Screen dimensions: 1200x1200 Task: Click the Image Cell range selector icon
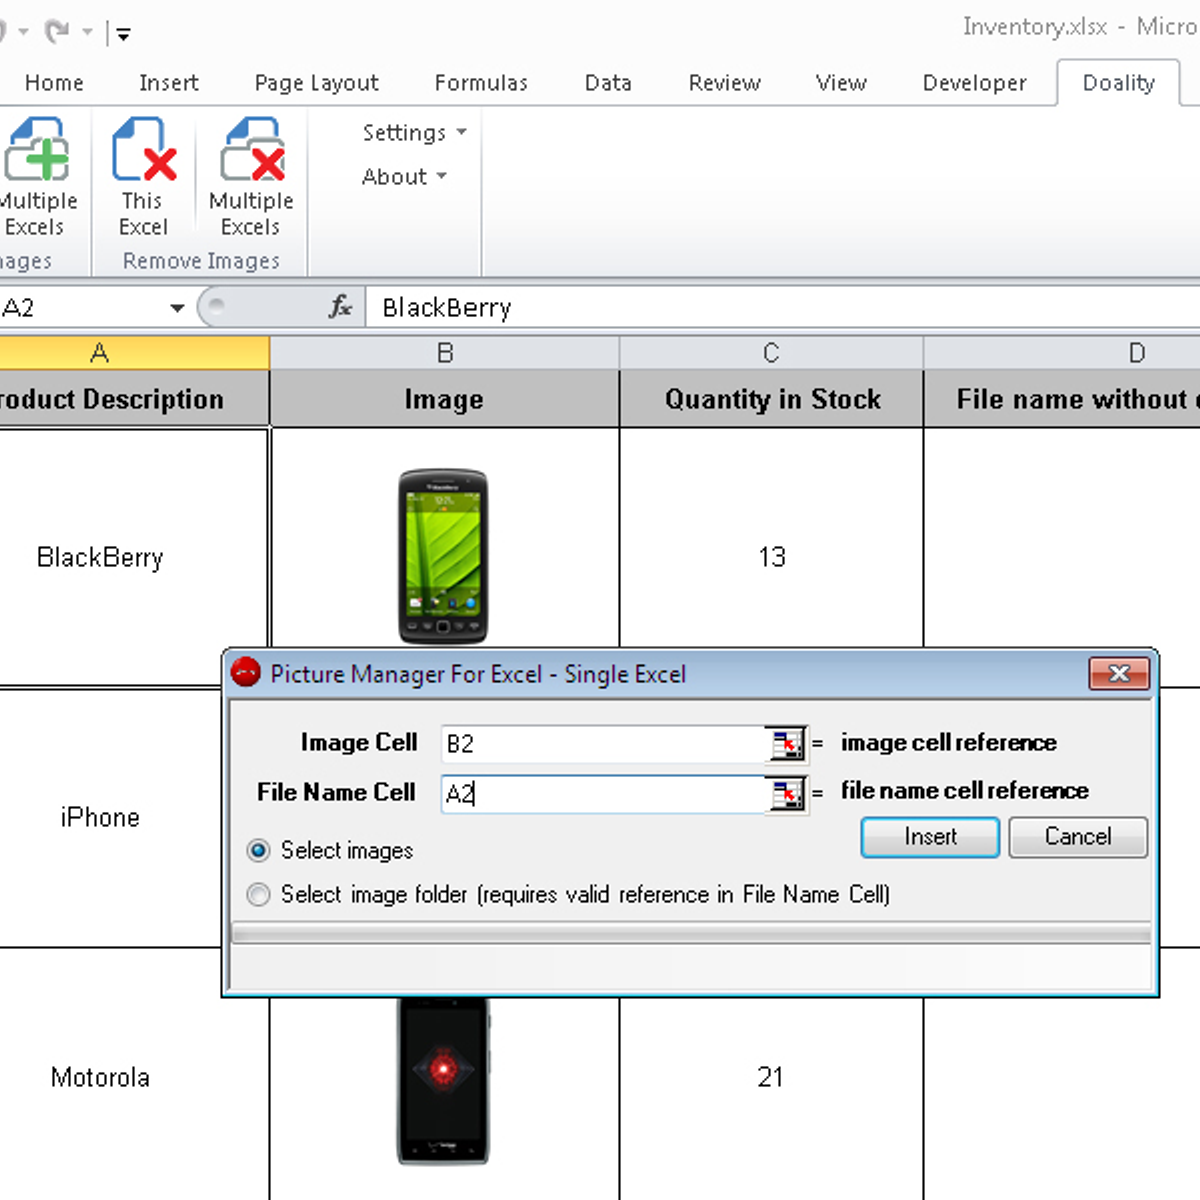(787, 743)
